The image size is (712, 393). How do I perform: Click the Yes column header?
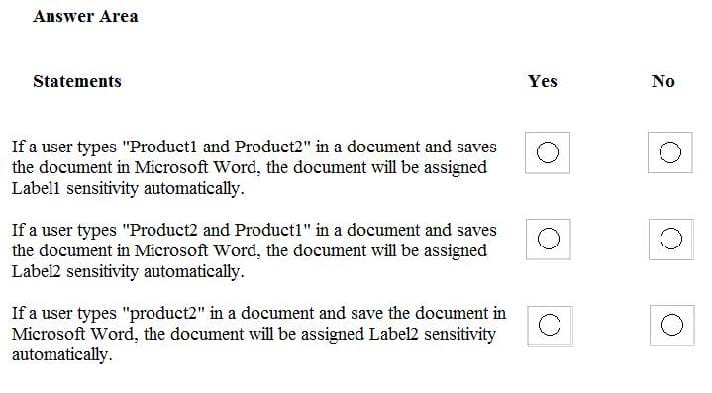tap(543, 81)
